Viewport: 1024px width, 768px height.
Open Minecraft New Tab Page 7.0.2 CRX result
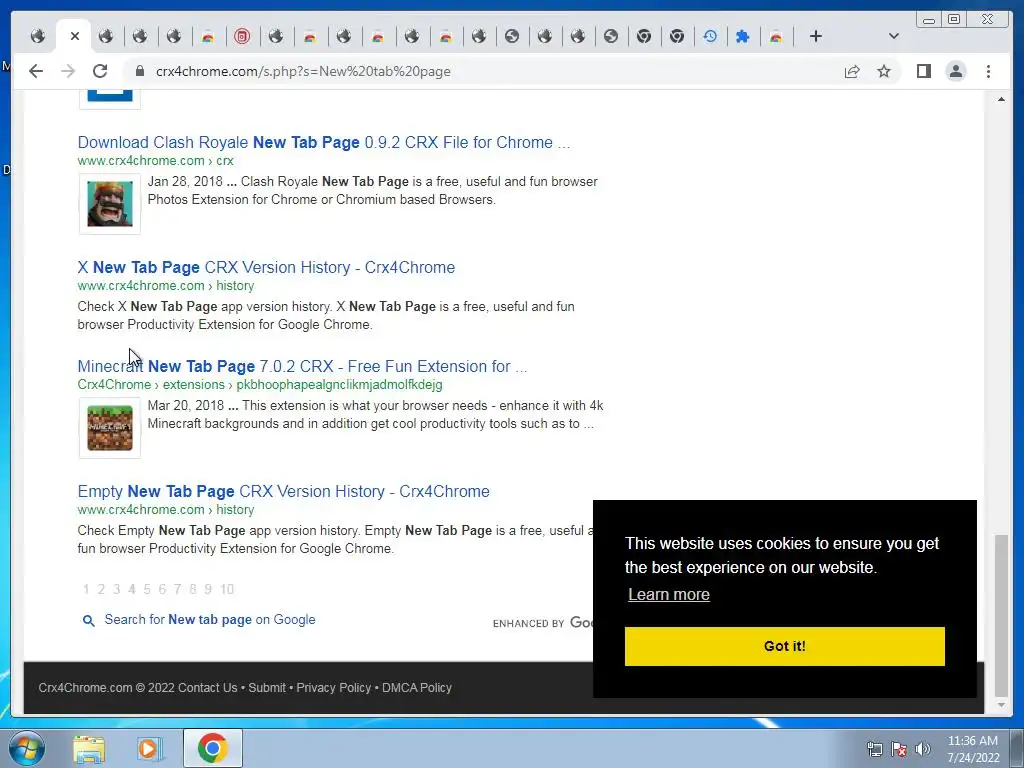pos(302,366)
